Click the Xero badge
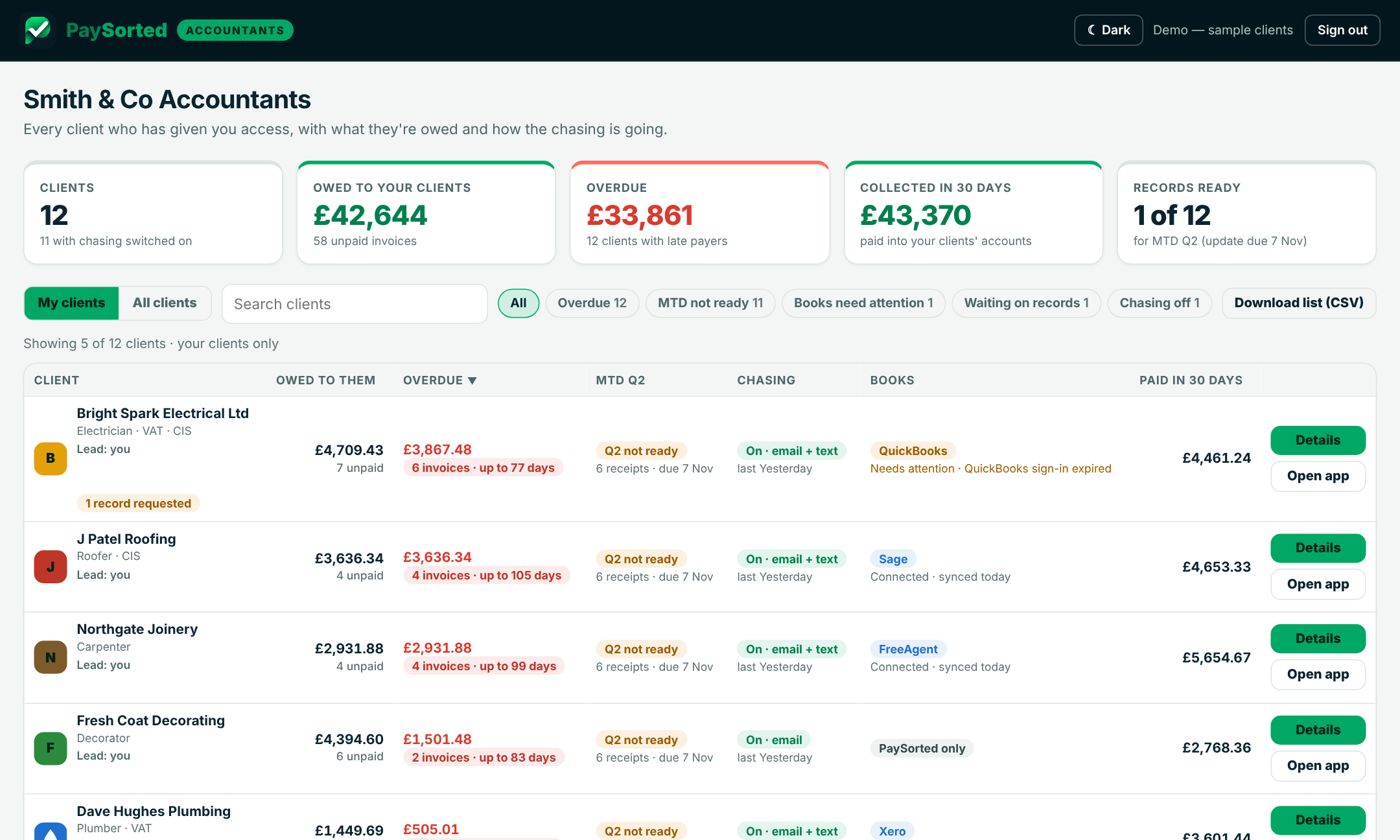This screenshot has height=840, width=1400. tap(892, 831)
